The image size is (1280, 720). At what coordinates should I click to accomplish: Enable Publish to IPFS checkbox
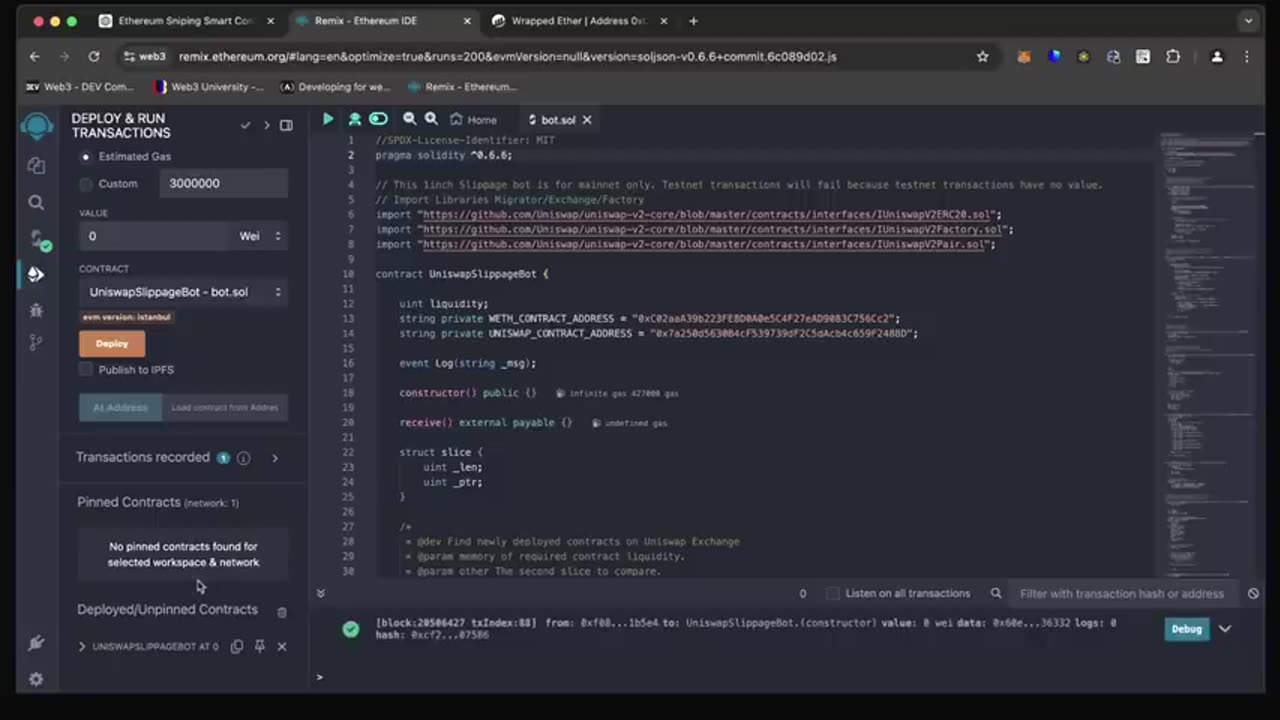pyautogui.click(x=86, y=370)
